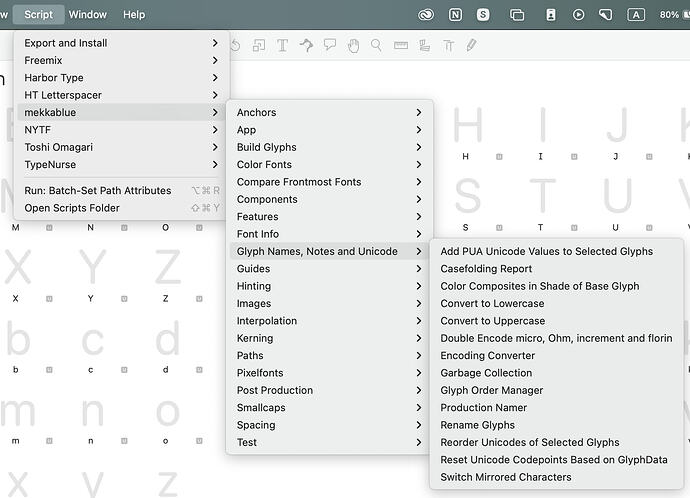This screenshot has height=498, width=690.
Task: Click the tag-shaped menu bar icon
Action: (x=606, y=15)
